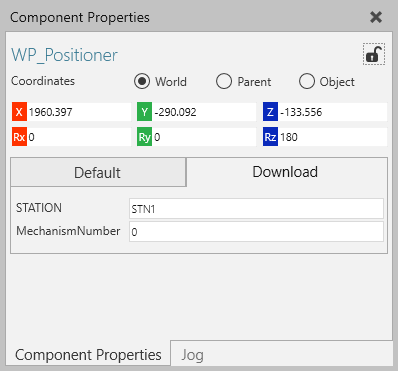Click the X coordinate field 1960.397
This screenshot has height=371, width=398.
(79, 112)
